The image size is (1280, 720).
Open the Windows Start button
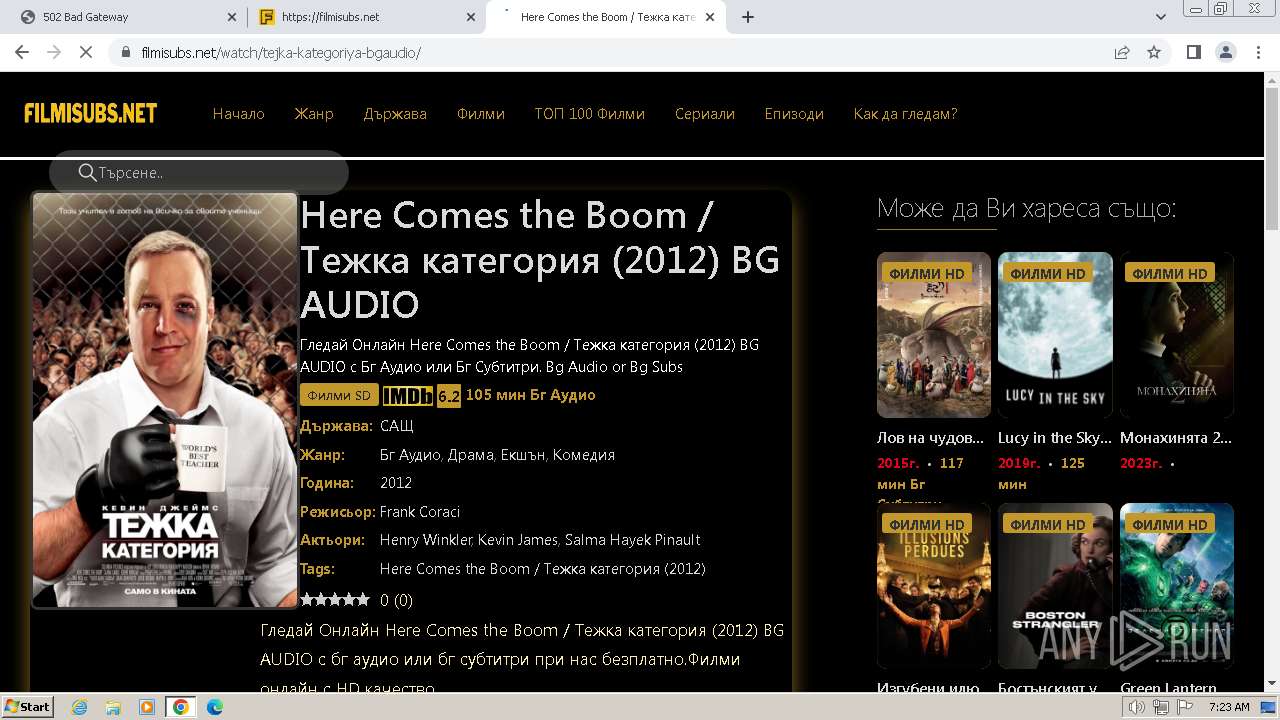tap(27, 706)
